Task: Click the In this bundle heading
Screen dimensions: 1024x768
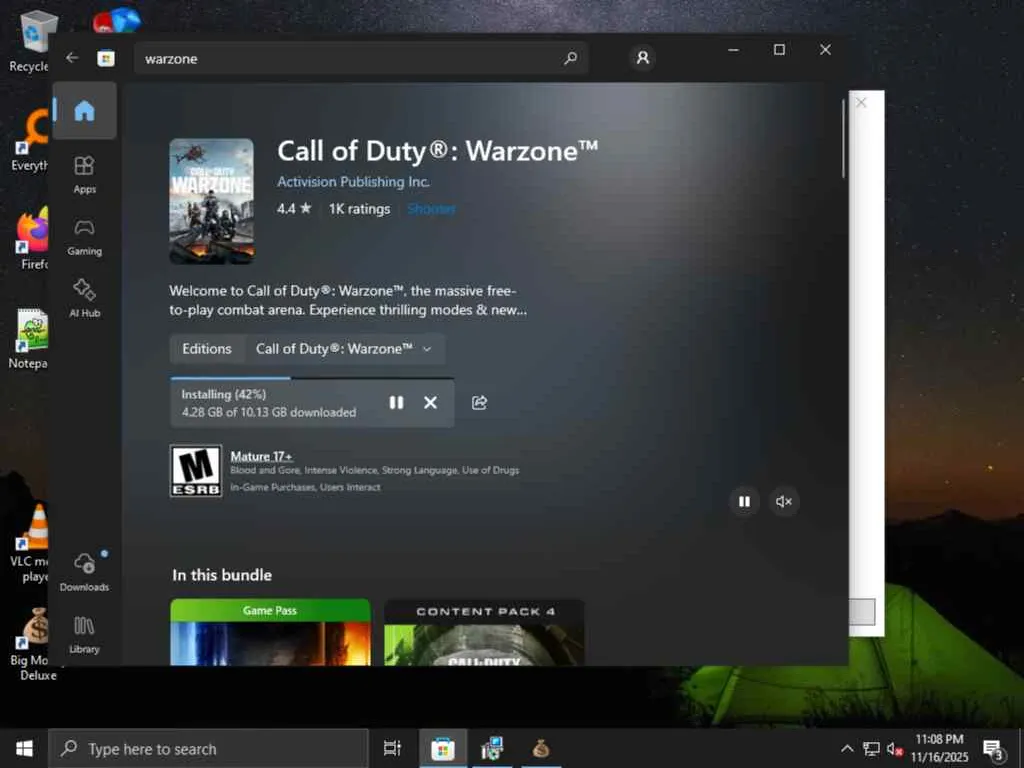Action: pyautogui.click(x=222, y=575)
